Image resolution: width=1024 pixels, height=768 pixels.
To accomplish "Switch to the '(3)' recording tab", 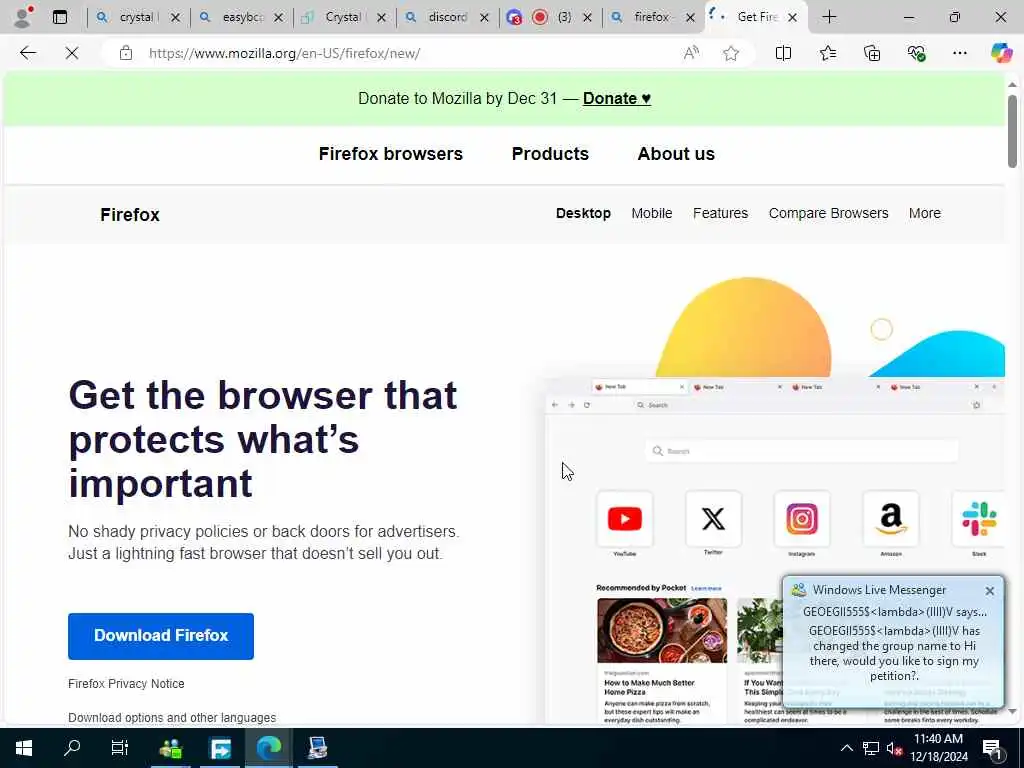I will pyautogui.click(x=550, y=18).
